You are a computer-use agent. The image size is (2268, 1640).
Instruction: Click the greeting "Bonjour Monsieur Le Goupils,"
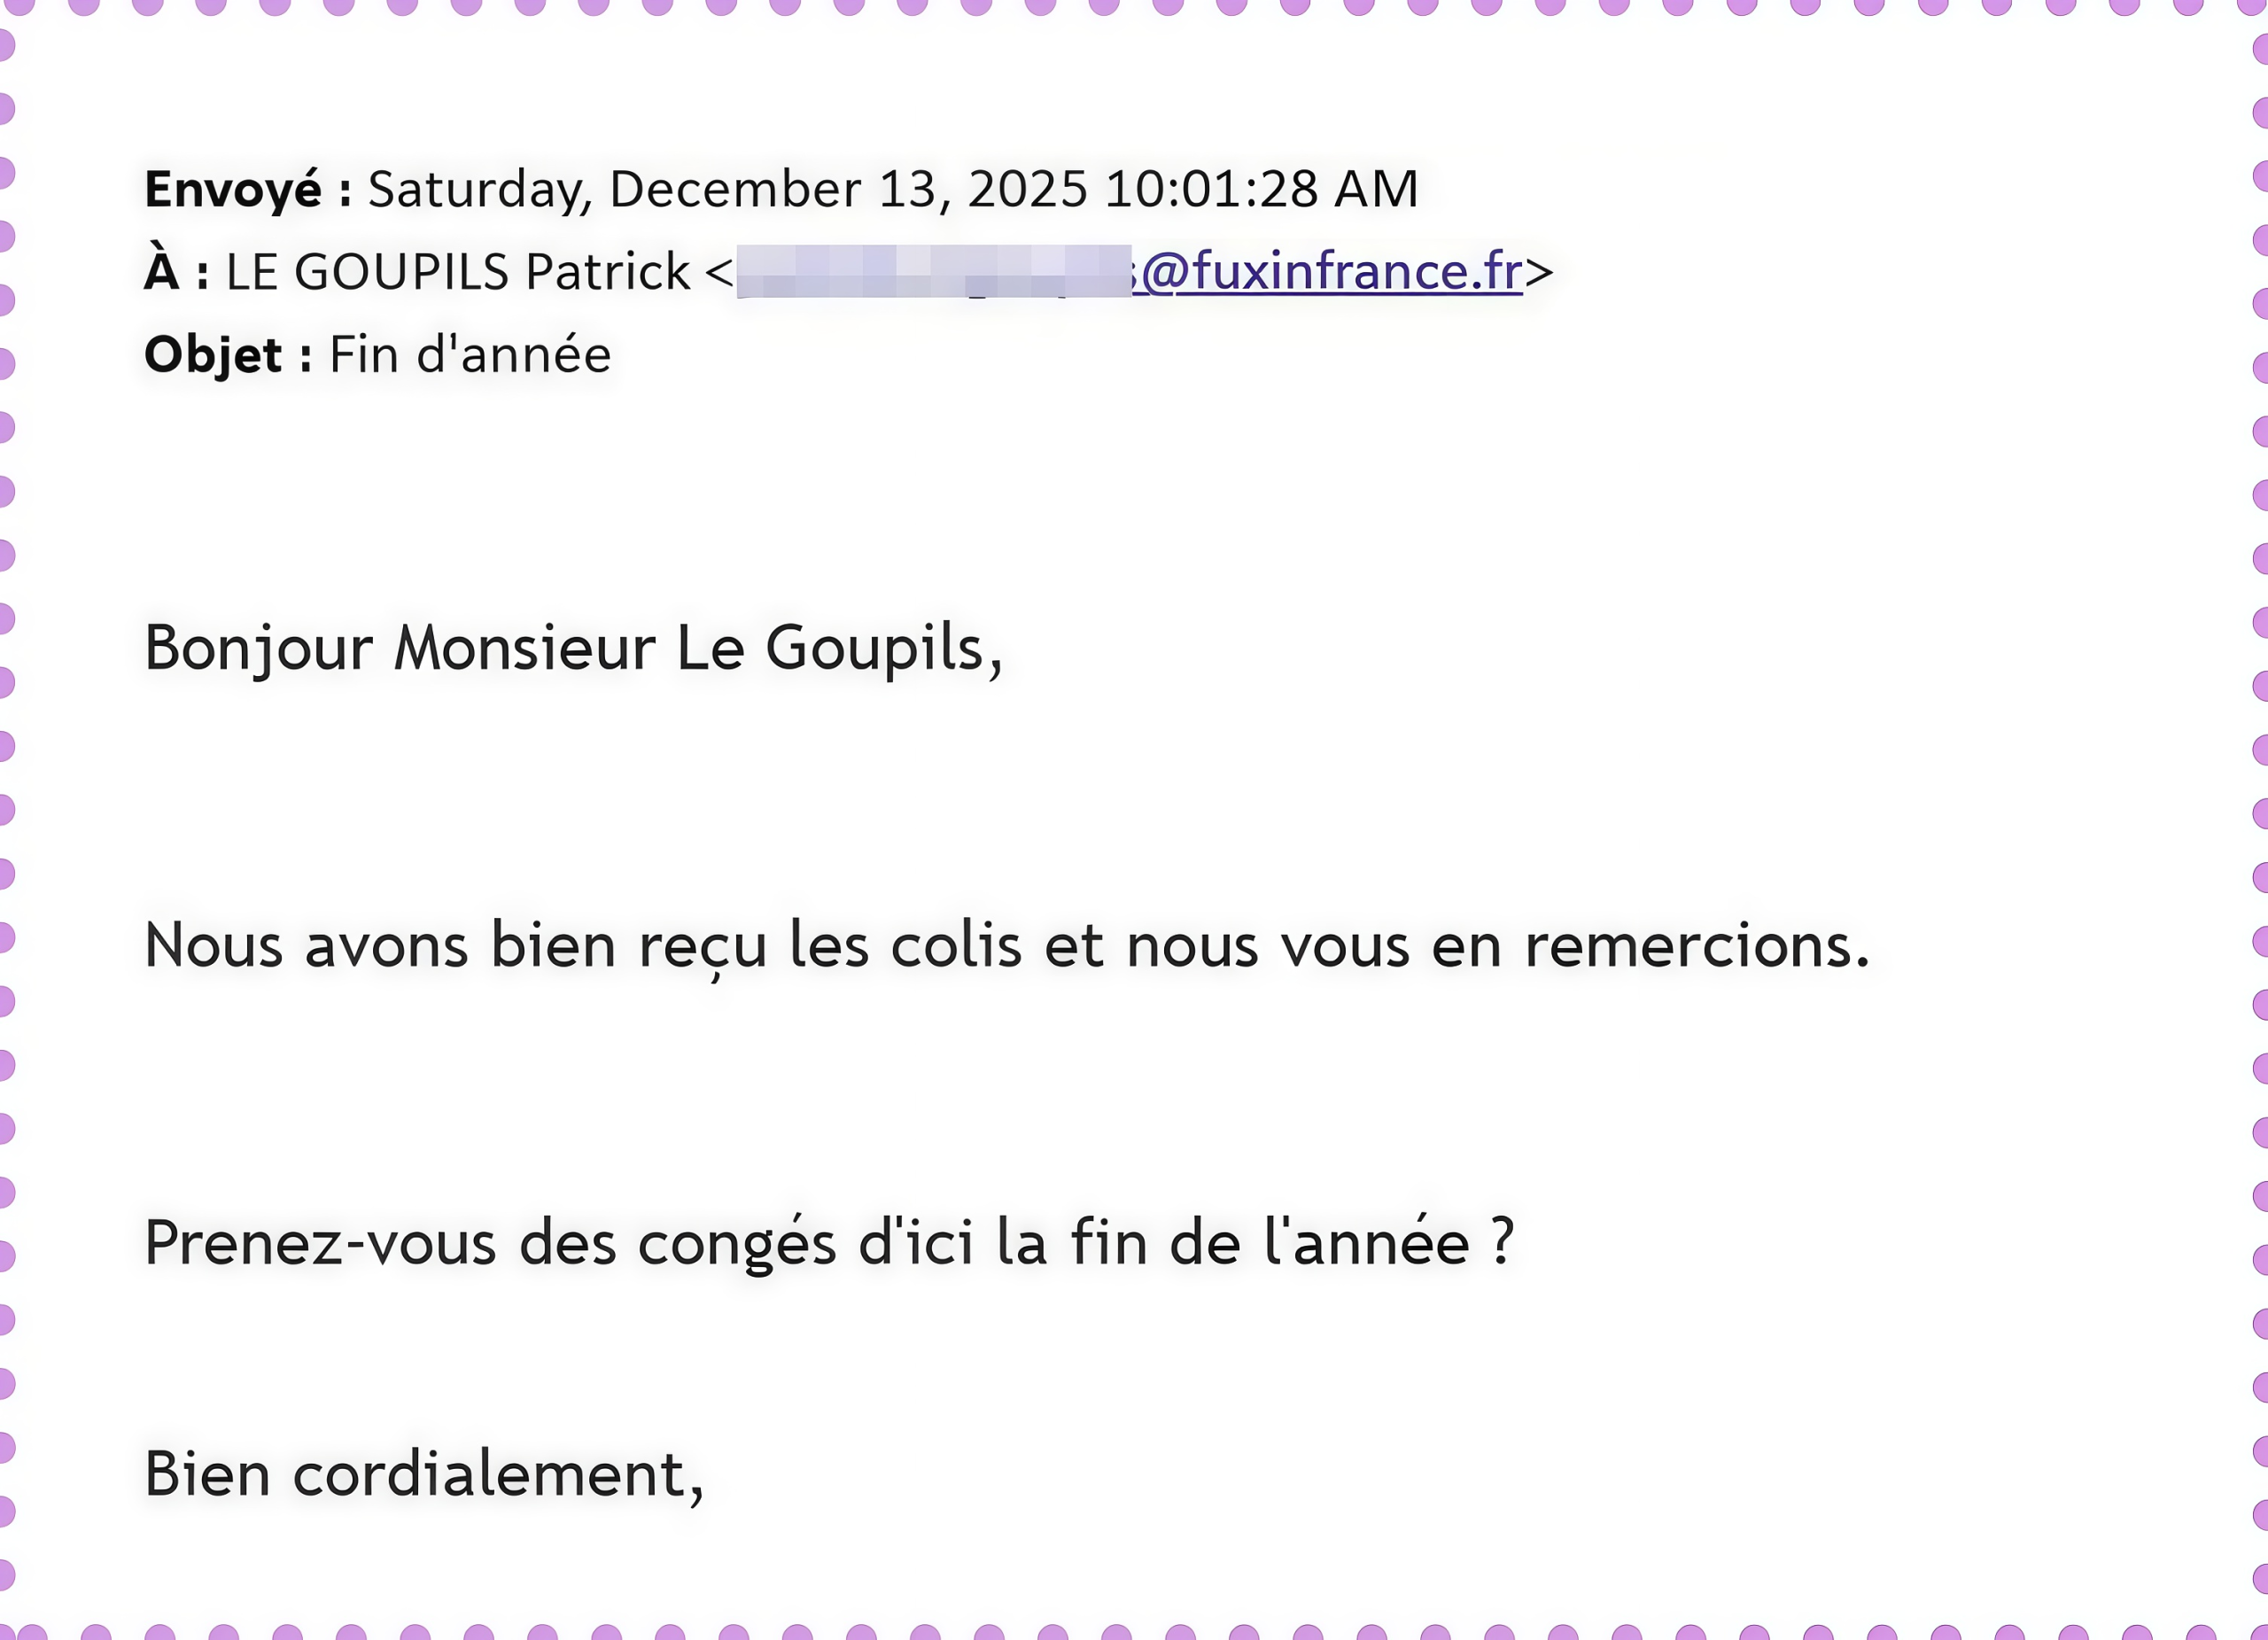pos(573,648)
